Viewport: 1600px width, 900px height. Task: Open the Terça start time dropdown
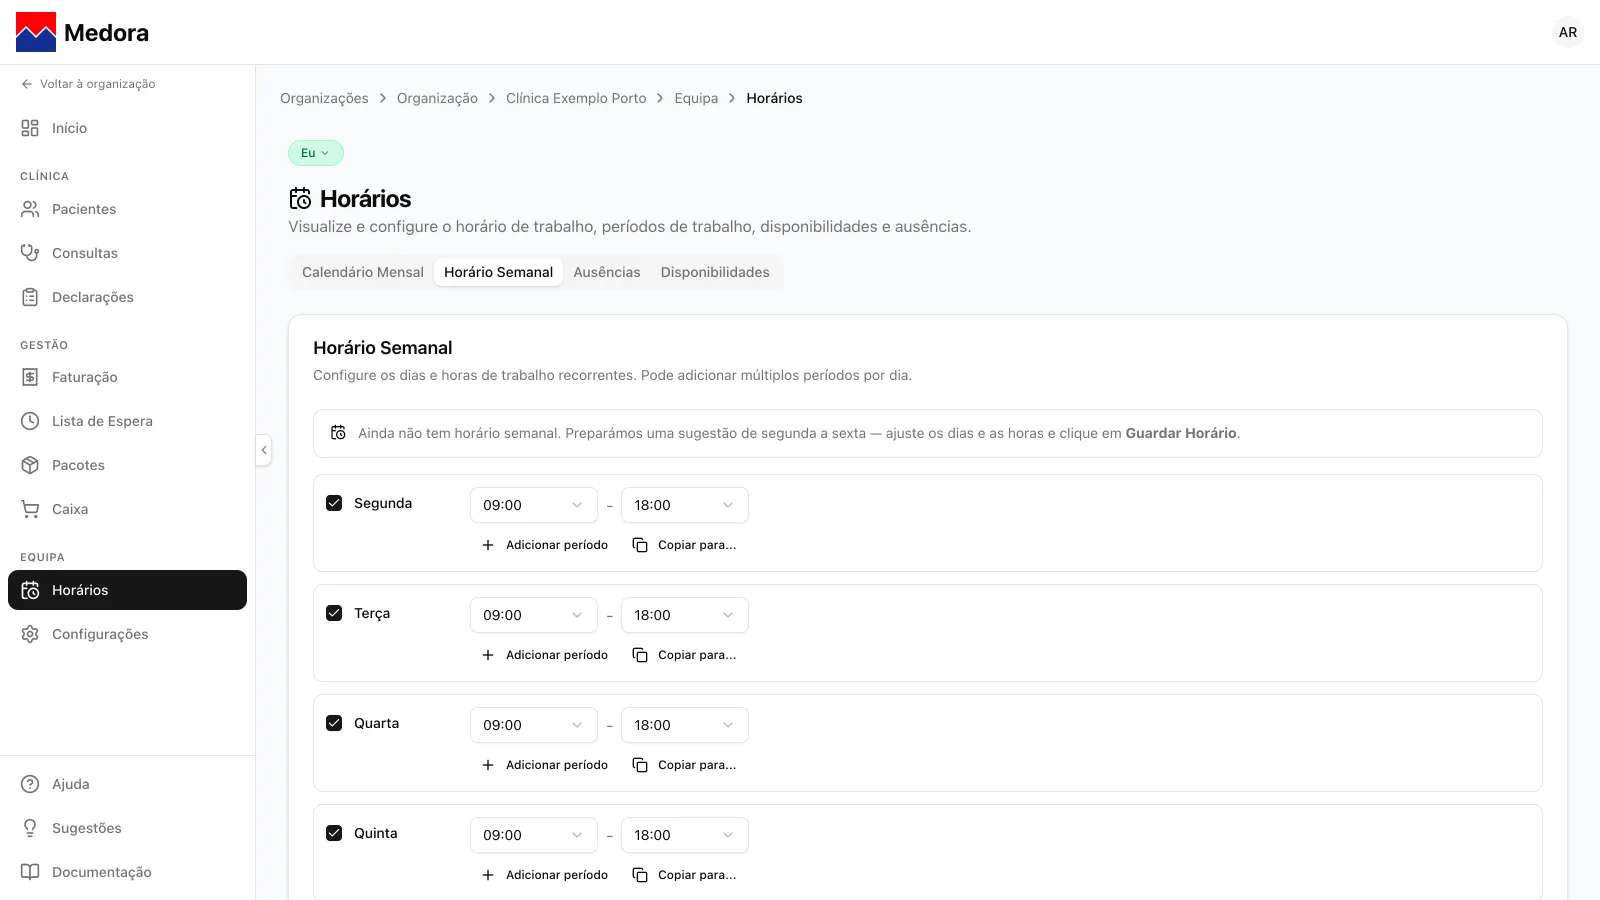tap(534, 615)
